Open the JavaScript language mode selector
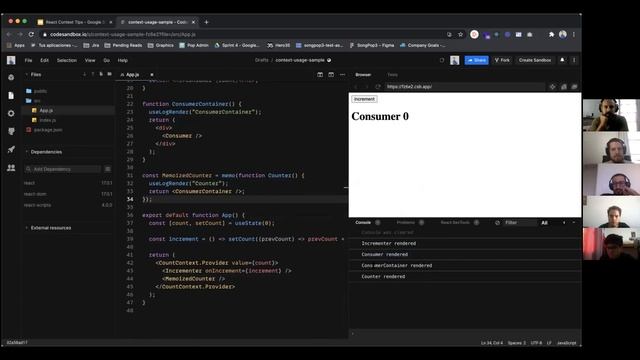640x360 pixels. [x=567, y=343]
